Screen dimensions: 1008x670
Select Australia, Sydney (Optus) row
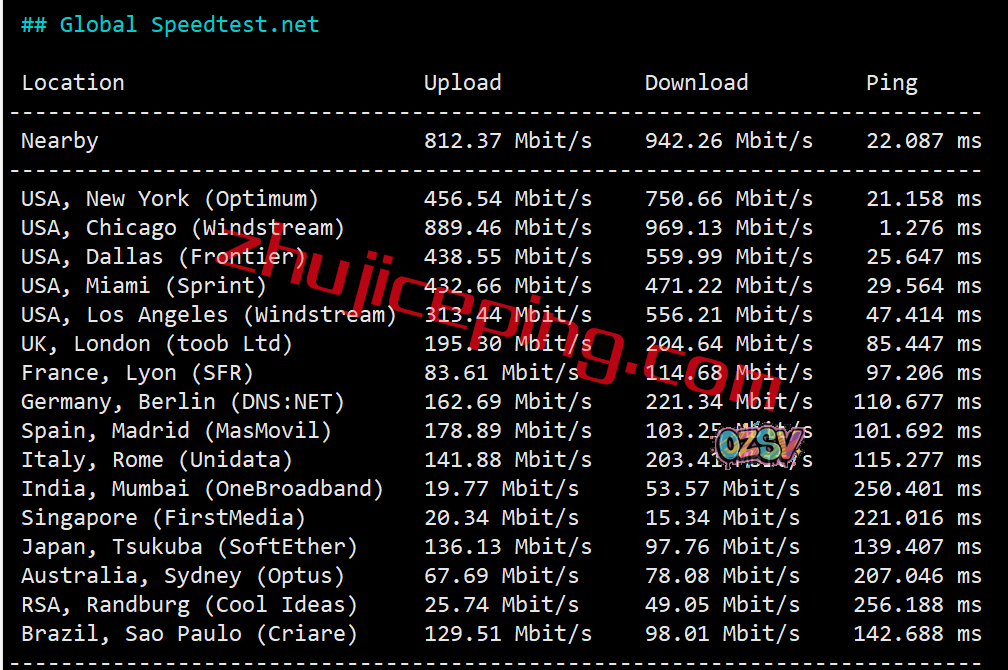(x=501, y=575)
